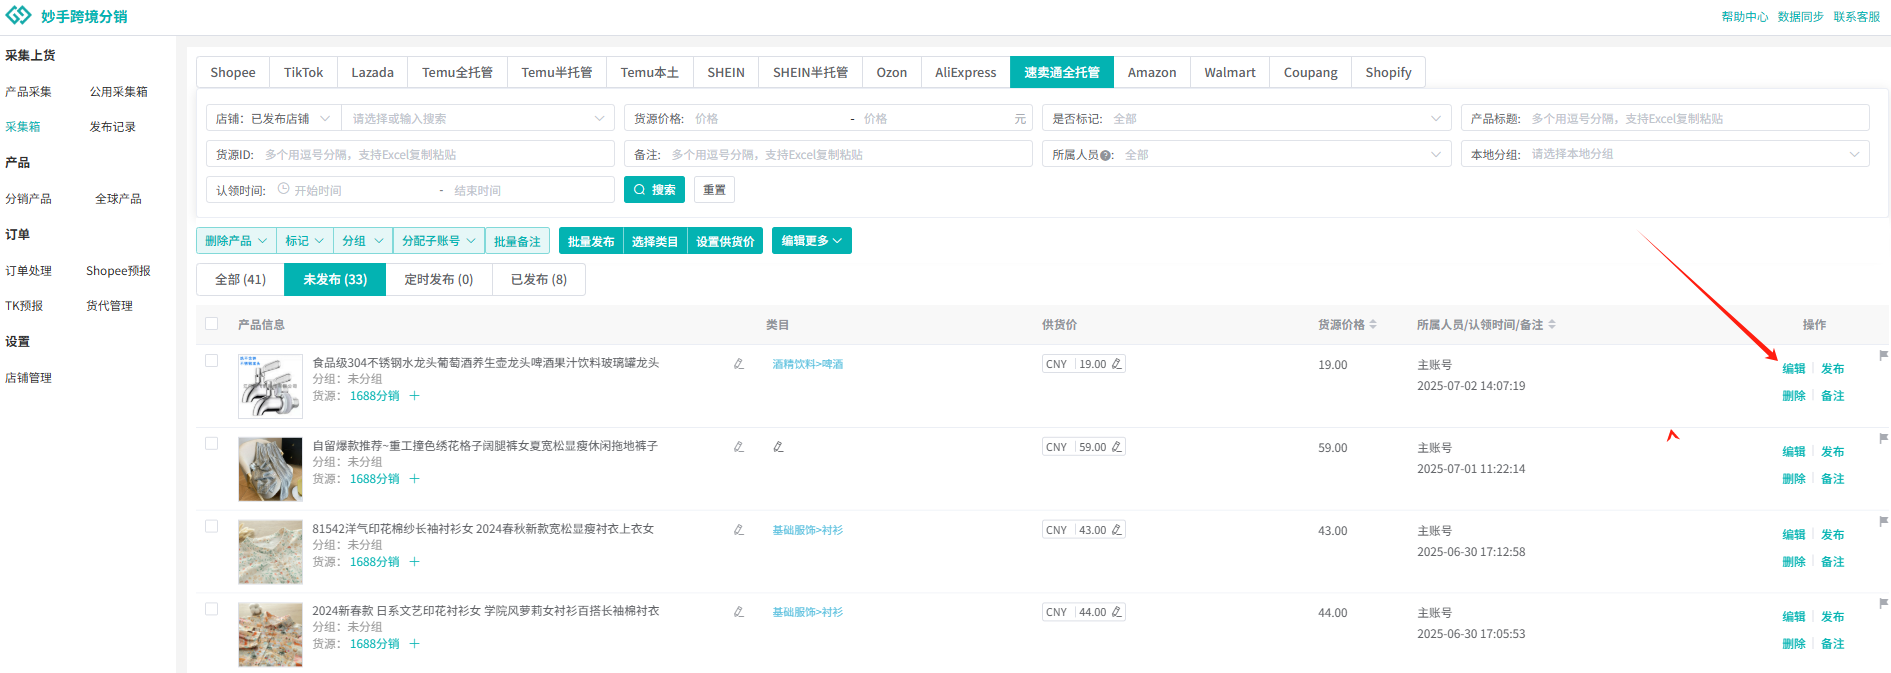Flag the 44.00 主账号 product row

pyautogui.click(x=1884, y=603)
